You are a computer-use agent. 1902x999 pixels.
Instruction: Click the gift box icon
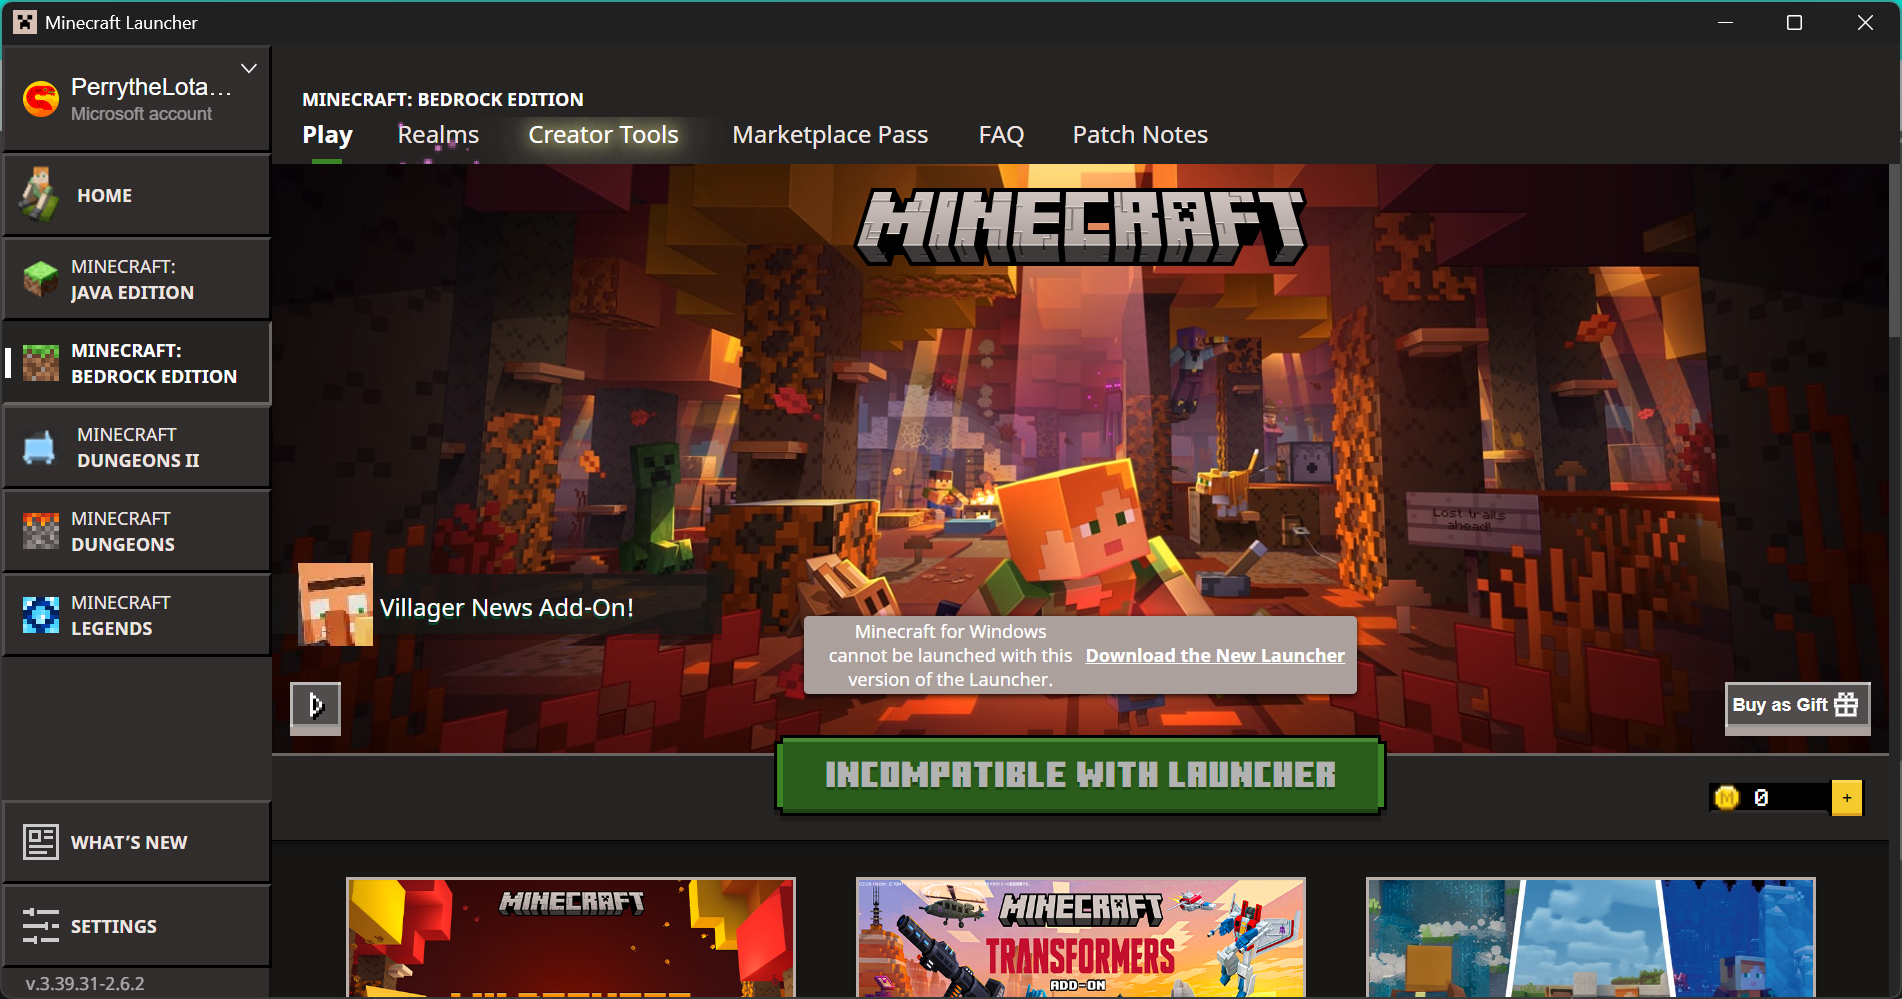point(1846,704)
